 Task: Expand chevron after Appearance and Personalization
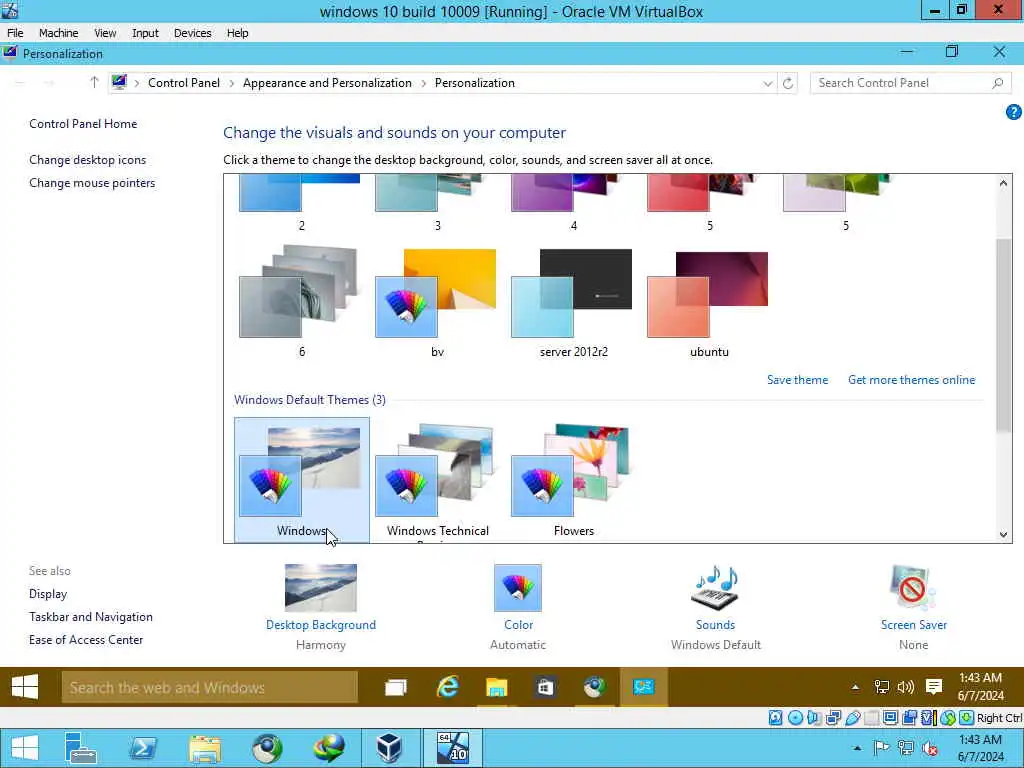pyautogui.click(x=423, y=84)
